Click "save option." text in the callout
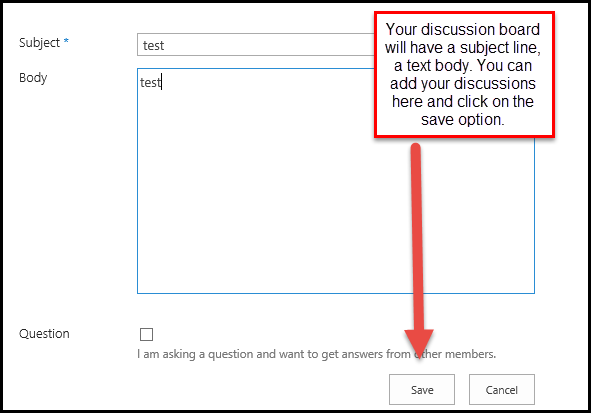 click(x=462, y=120)
